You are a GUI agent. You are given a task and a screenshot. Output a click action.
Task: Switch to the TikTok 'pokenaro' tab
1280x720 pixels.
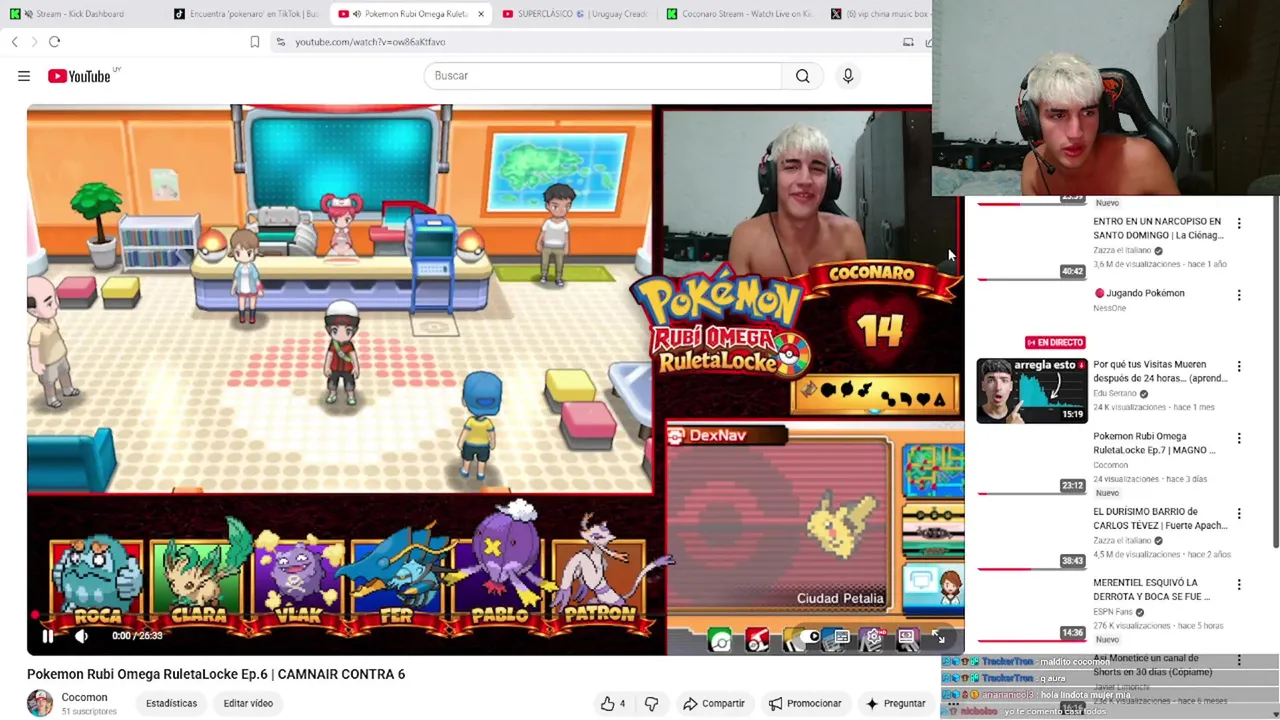245,14
